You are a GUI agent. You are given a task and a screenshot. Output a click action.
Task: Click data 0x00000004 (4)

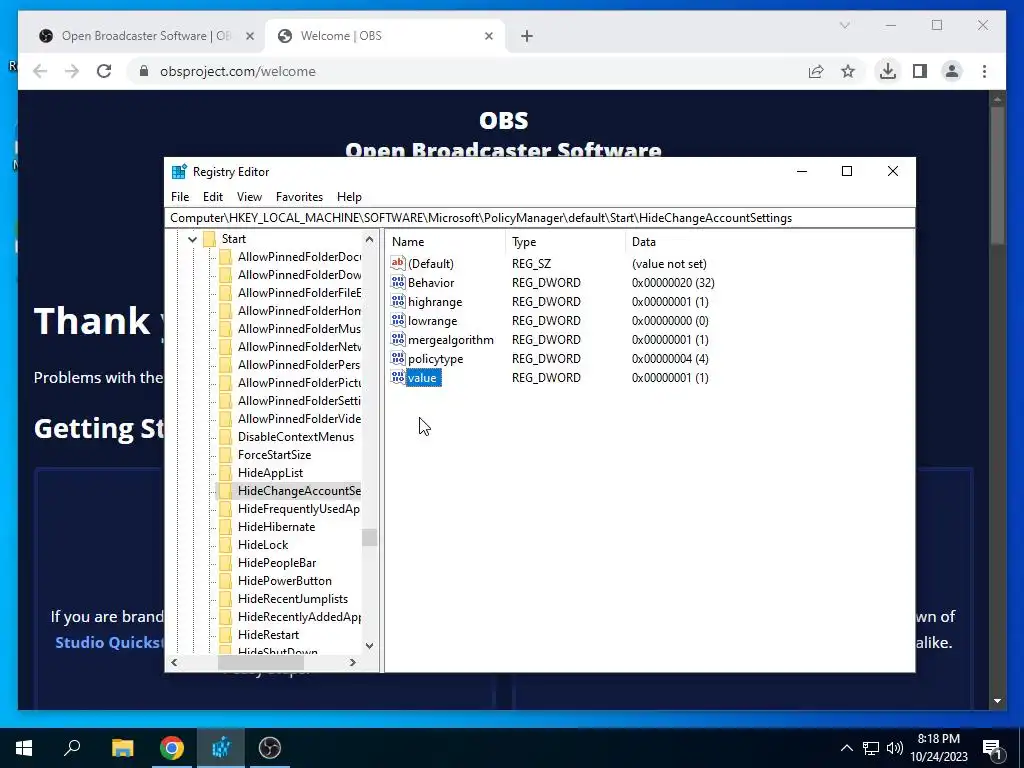coord(670,358)
